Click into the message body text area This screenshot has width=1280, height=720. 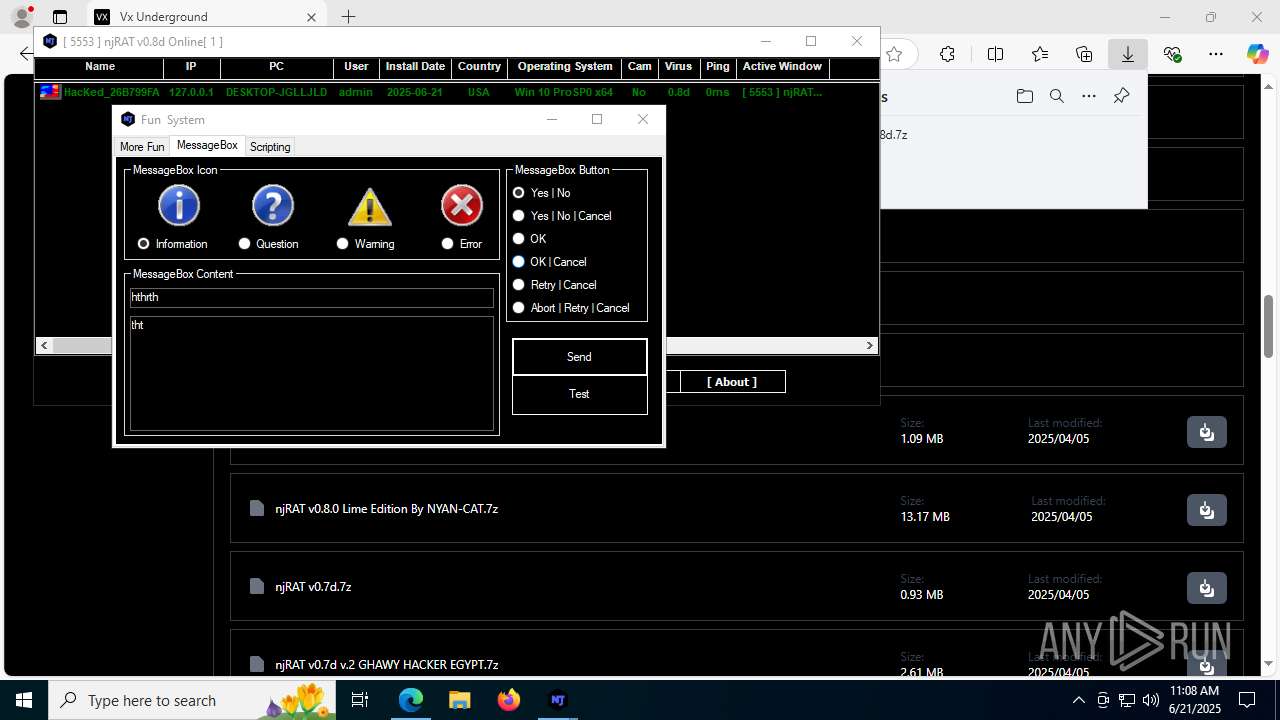click(312, 373)
